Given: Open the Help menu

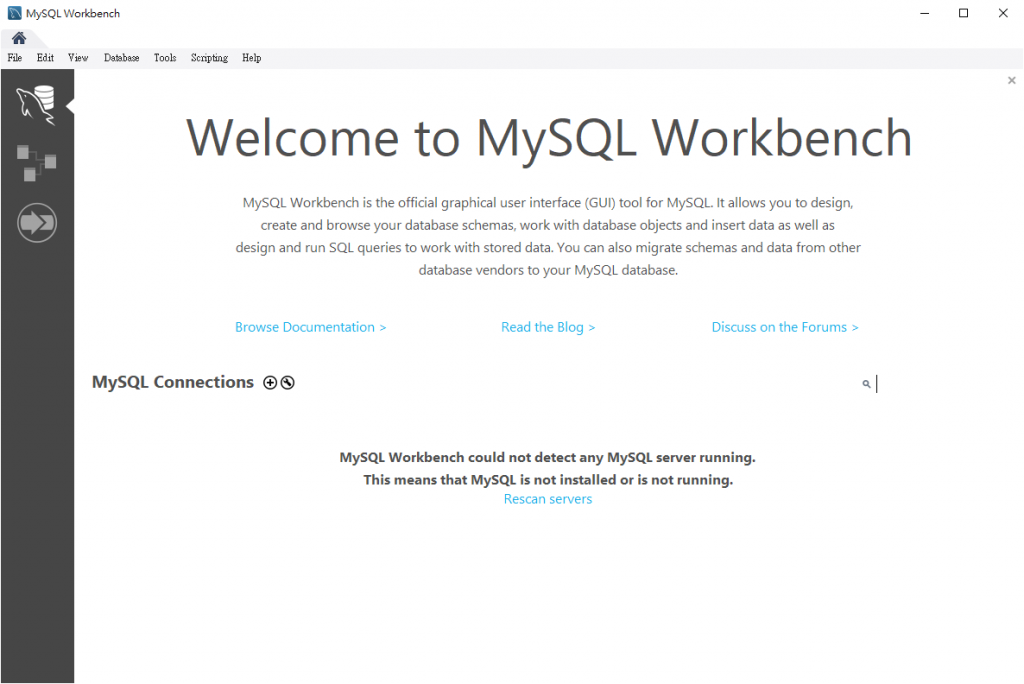Looking at the screenshot, I should coord(252,58).
